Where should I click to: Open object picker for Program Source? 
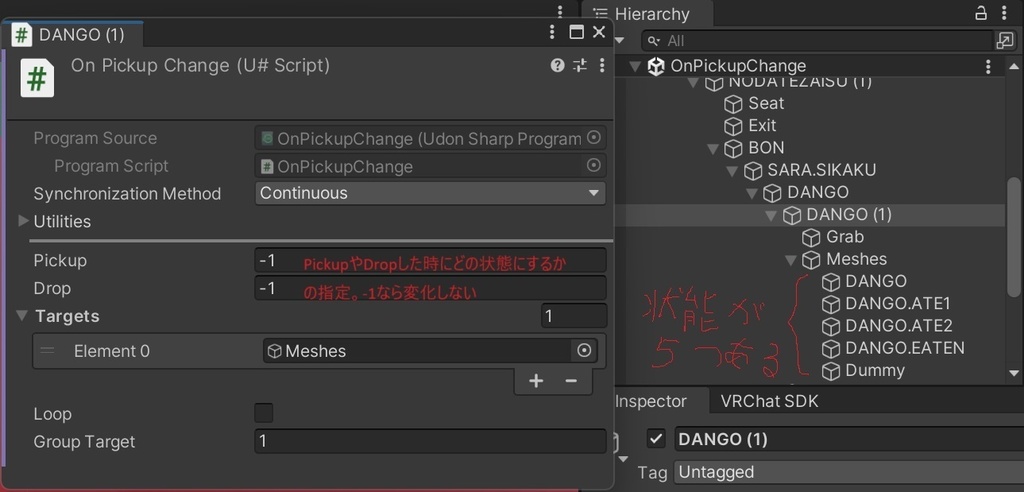click(x=594, y=138)
